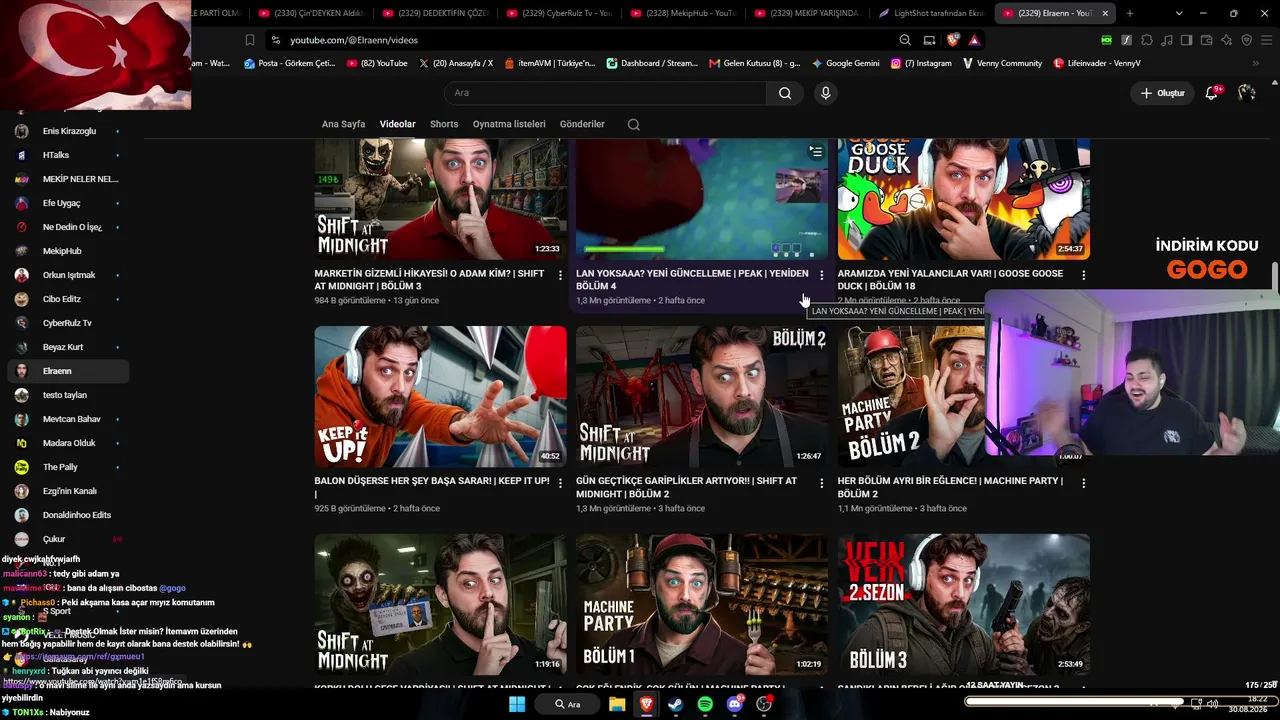The height and width of the screenshot is (720, 1280).
Task: Open The Pally subscription in the sidebar
Action: 68,467
